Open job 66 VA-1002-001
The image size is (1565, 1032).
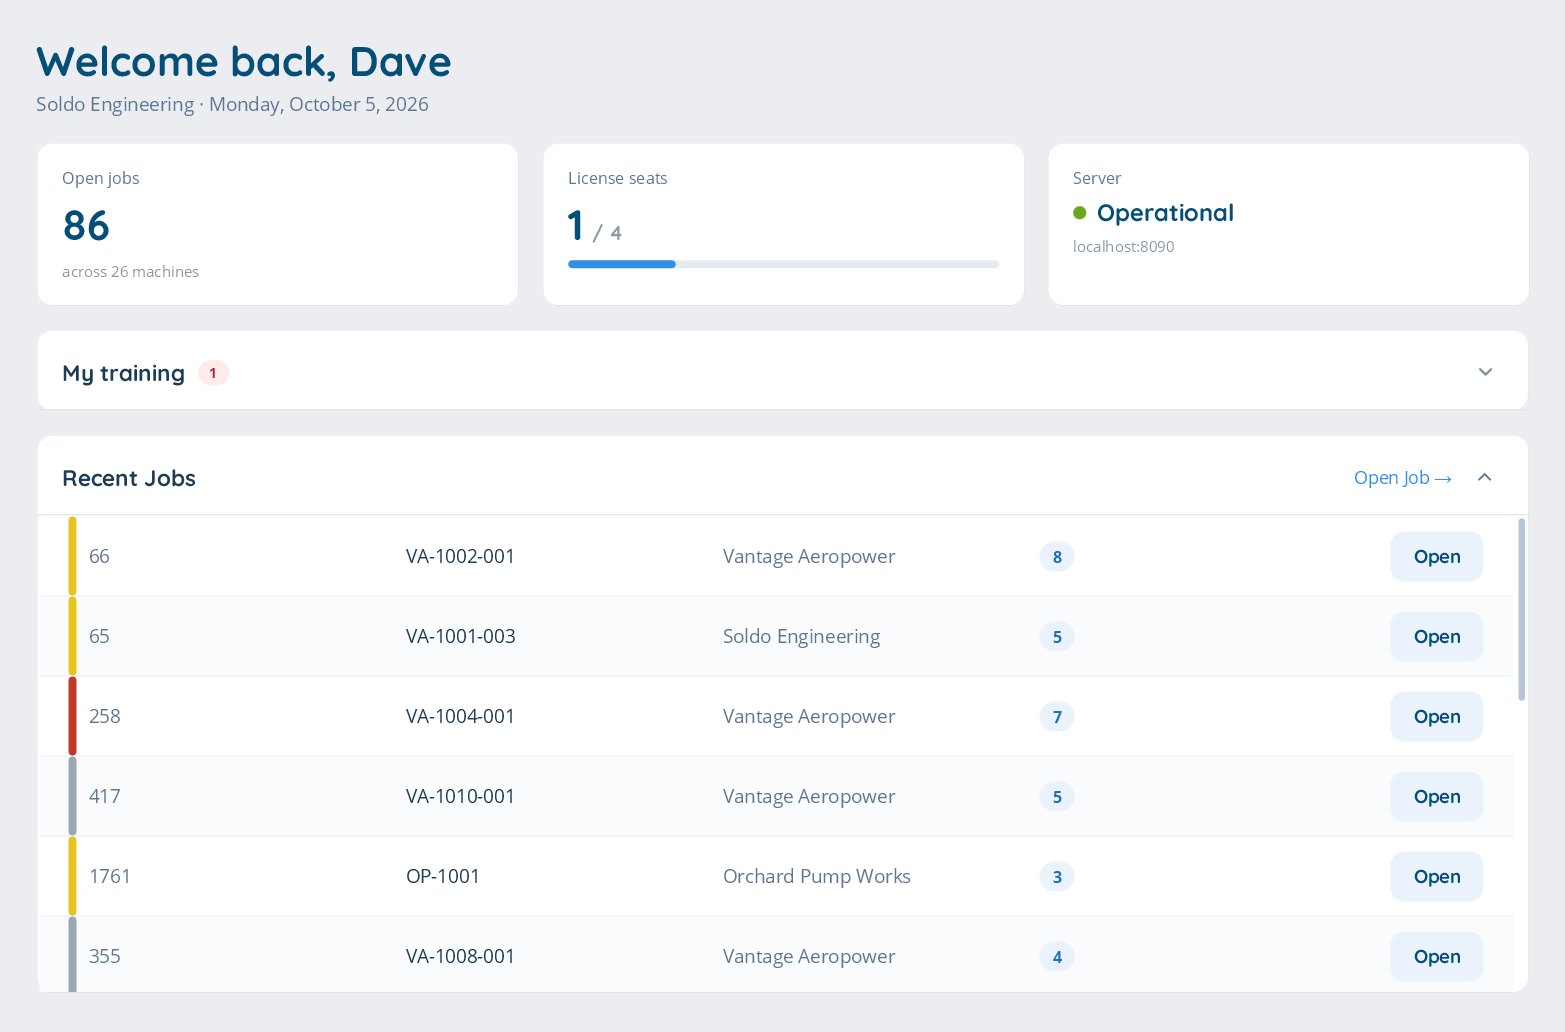pos(1437,557)
